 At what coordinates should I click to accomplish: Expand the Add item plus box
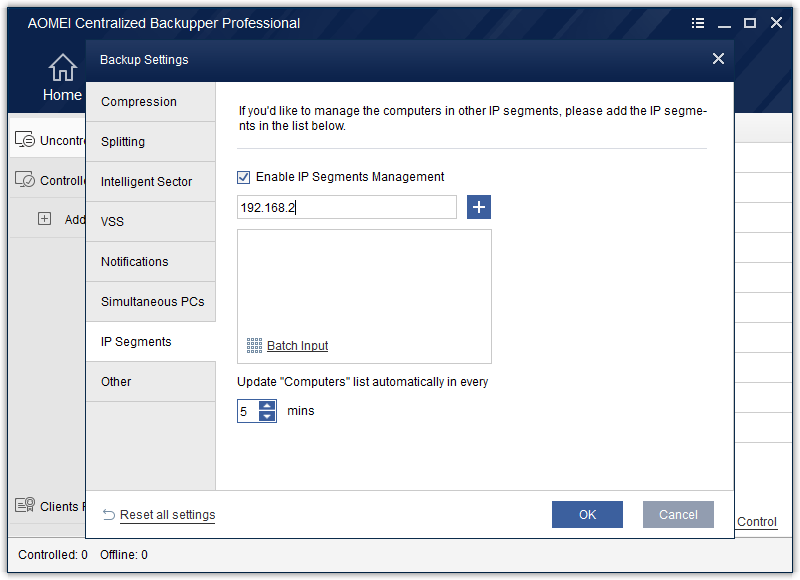44,219
